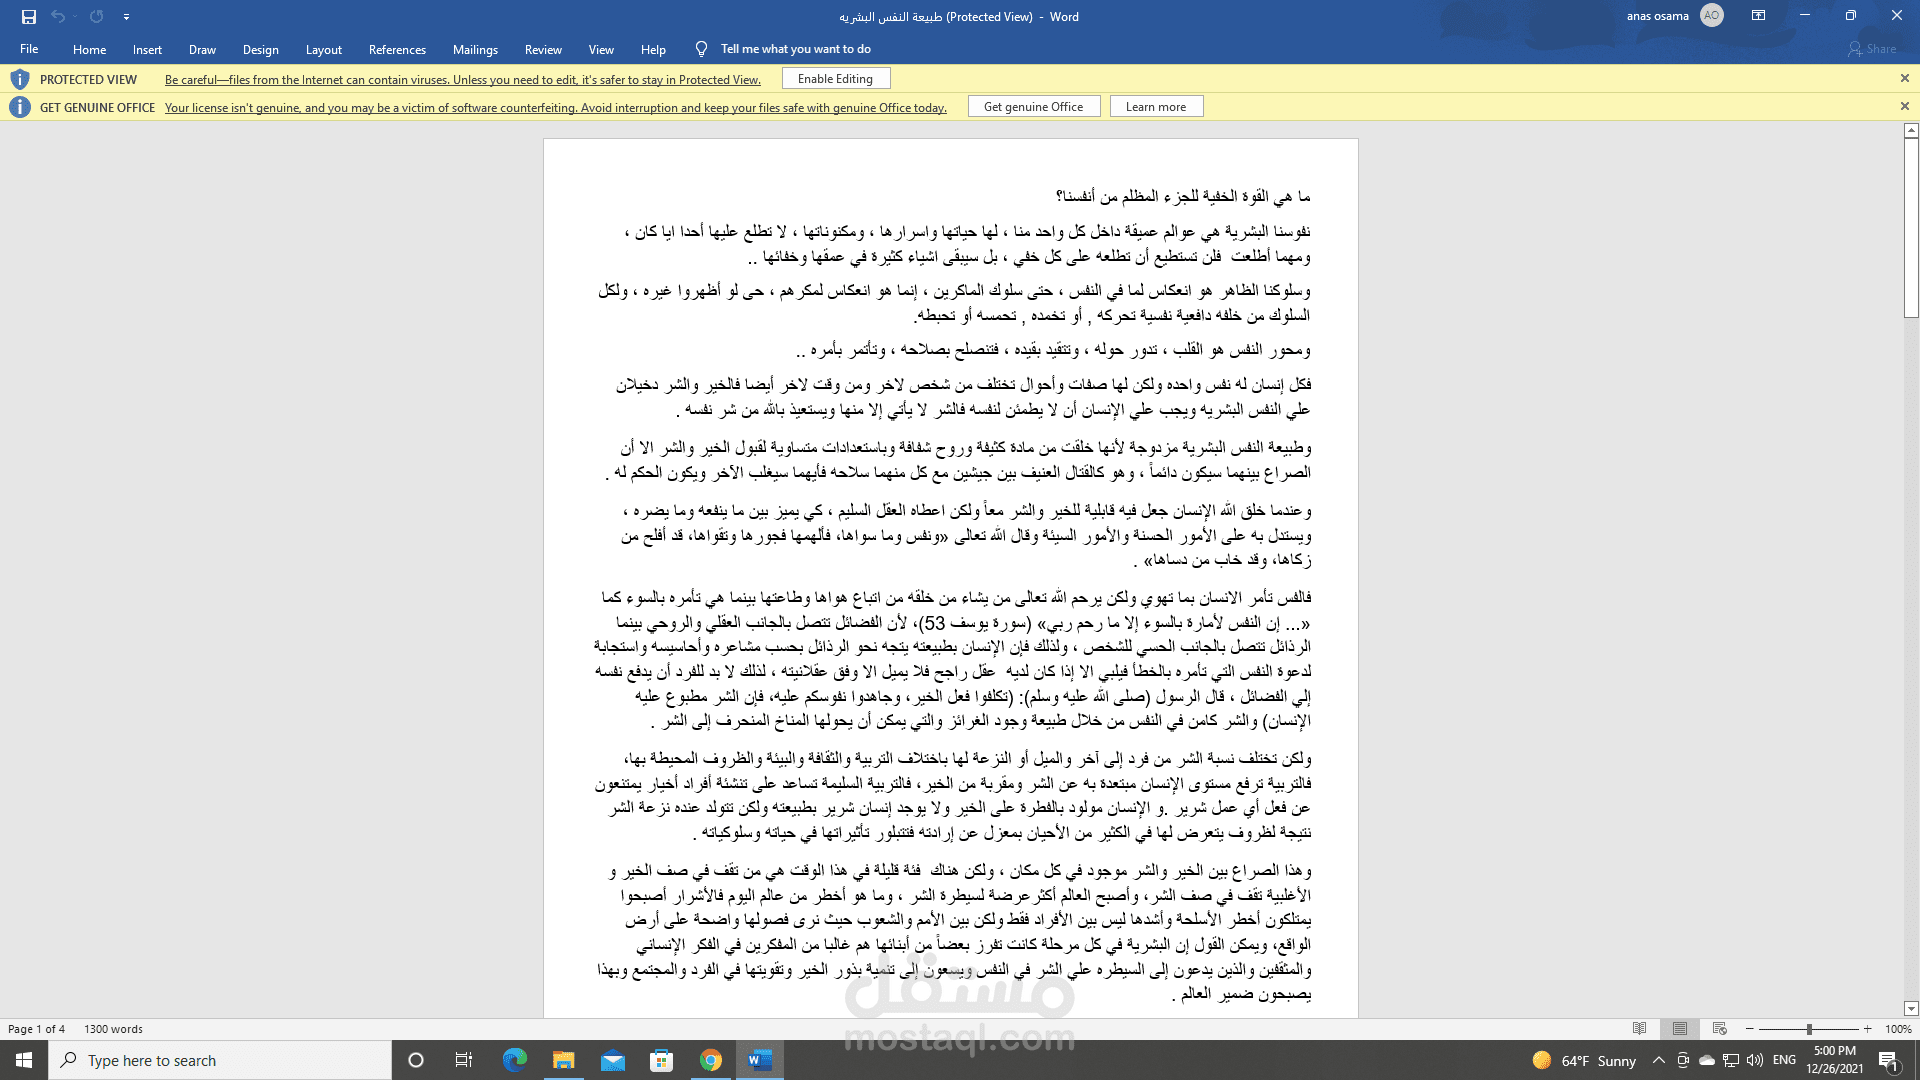
Task: Click scrollbar down arrow
Action: tap(1911, 1009)
